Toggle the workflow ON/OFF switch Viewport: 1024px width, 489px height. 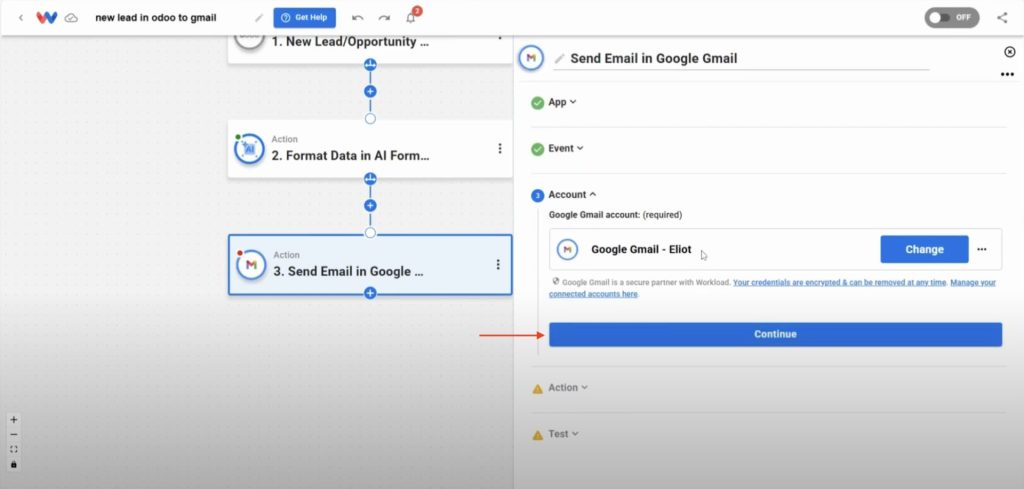(x=952, y=18)
